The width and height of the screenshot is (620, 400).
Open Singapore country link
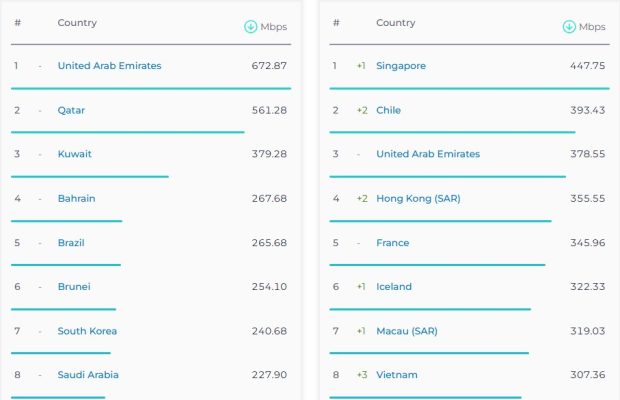point(401,66)
